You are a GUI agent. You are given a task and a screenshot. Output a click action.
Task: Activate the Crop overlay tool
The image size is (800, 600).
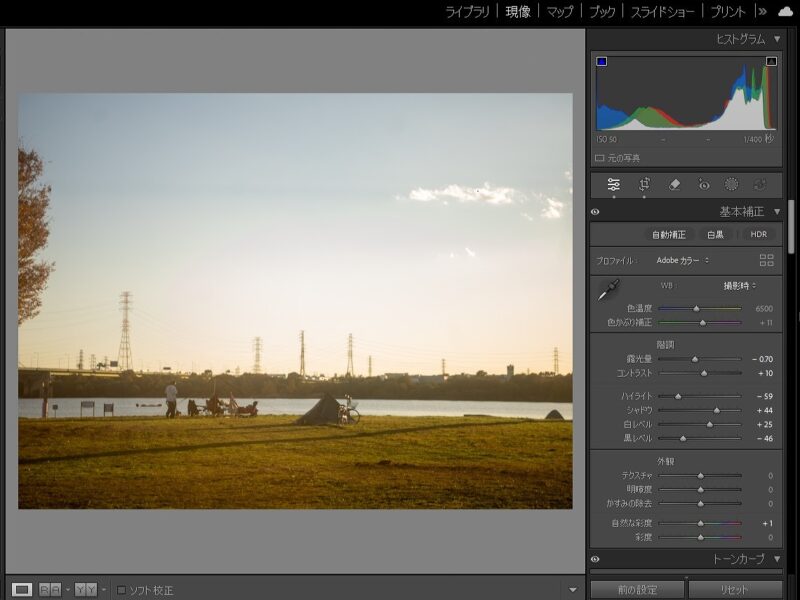(x=644, y=185)
